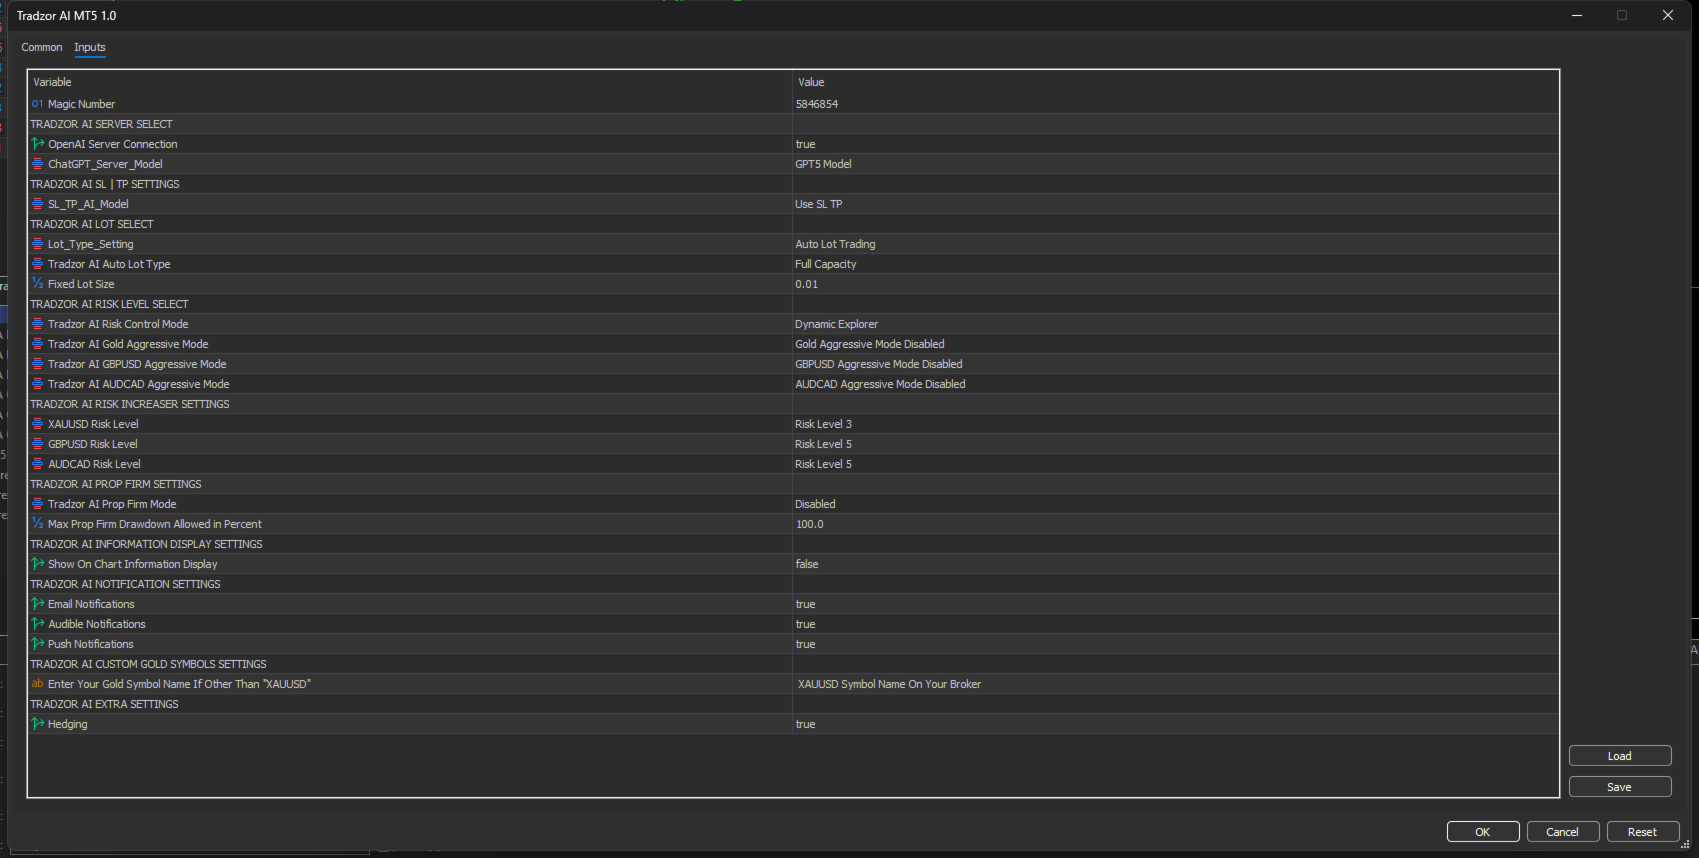
Task: Open the AUDCAD Risk Level 5 dropdown
Action: 1175,464
